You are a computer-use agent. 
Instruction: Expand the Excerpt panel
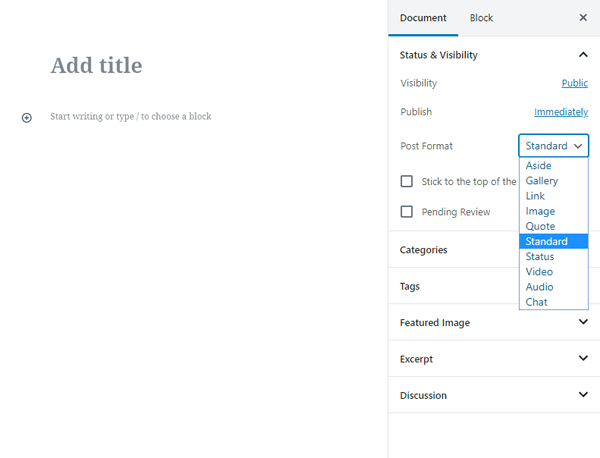coord(583,358)
